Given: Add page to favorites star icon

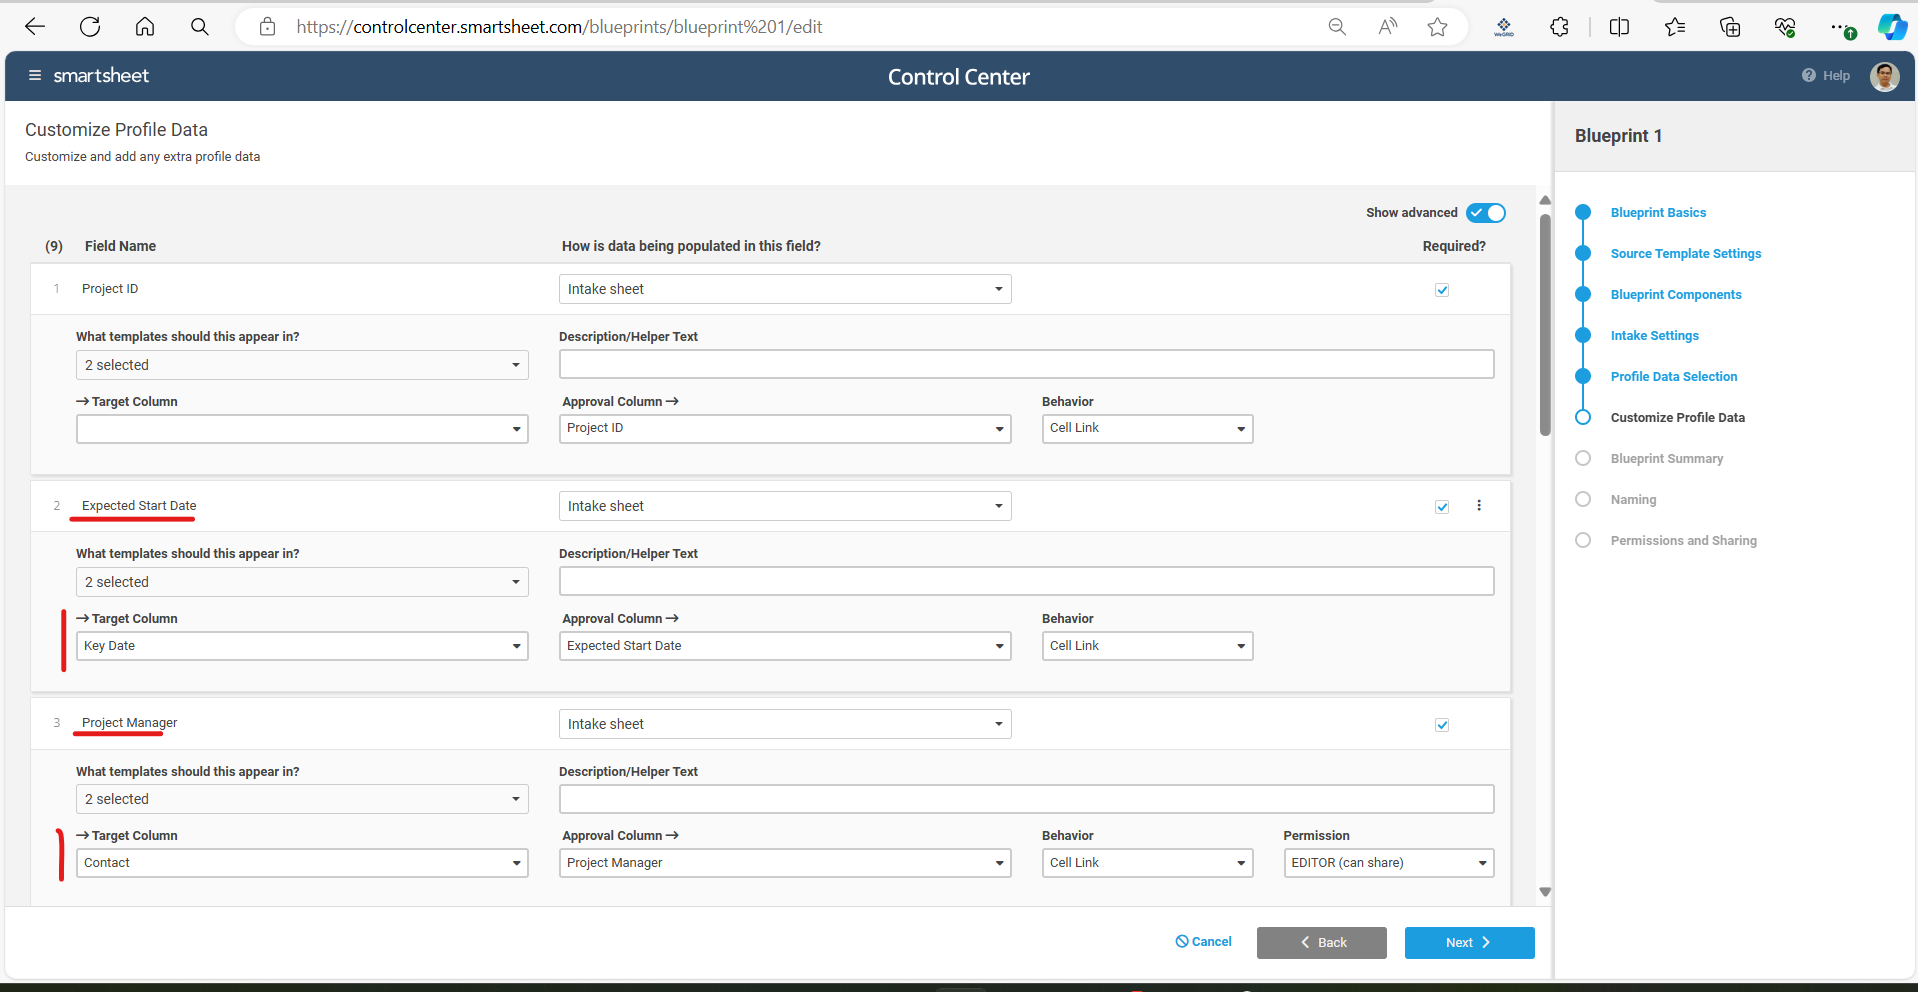Looking at the screenshot, I should click(1438, 27).
